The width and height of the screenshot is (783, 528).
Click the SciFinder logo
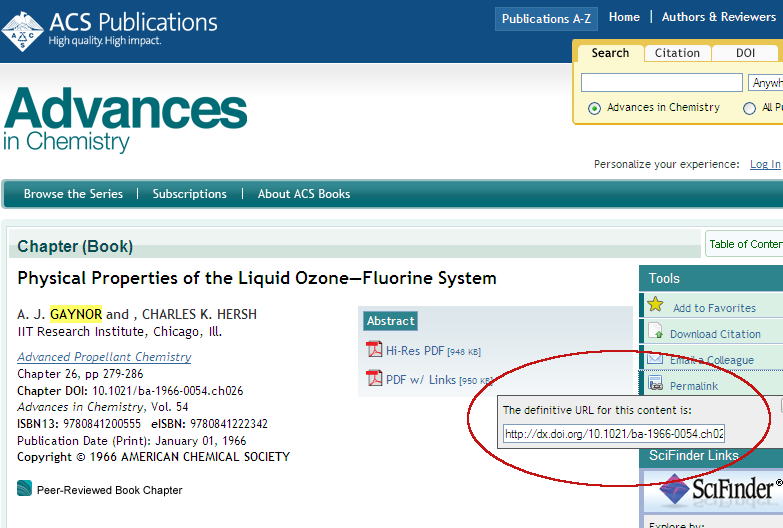click(719, 489)
